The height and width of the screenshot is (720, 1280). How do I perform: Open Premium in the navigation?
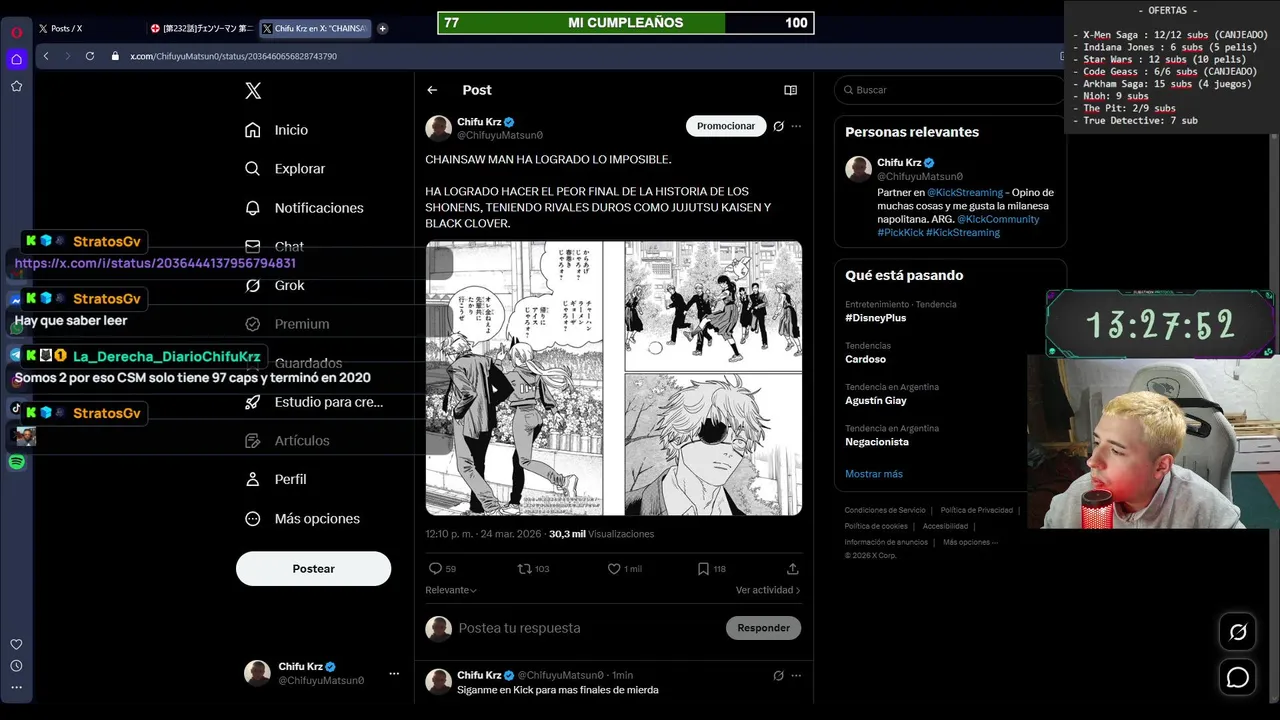[288, 324]
